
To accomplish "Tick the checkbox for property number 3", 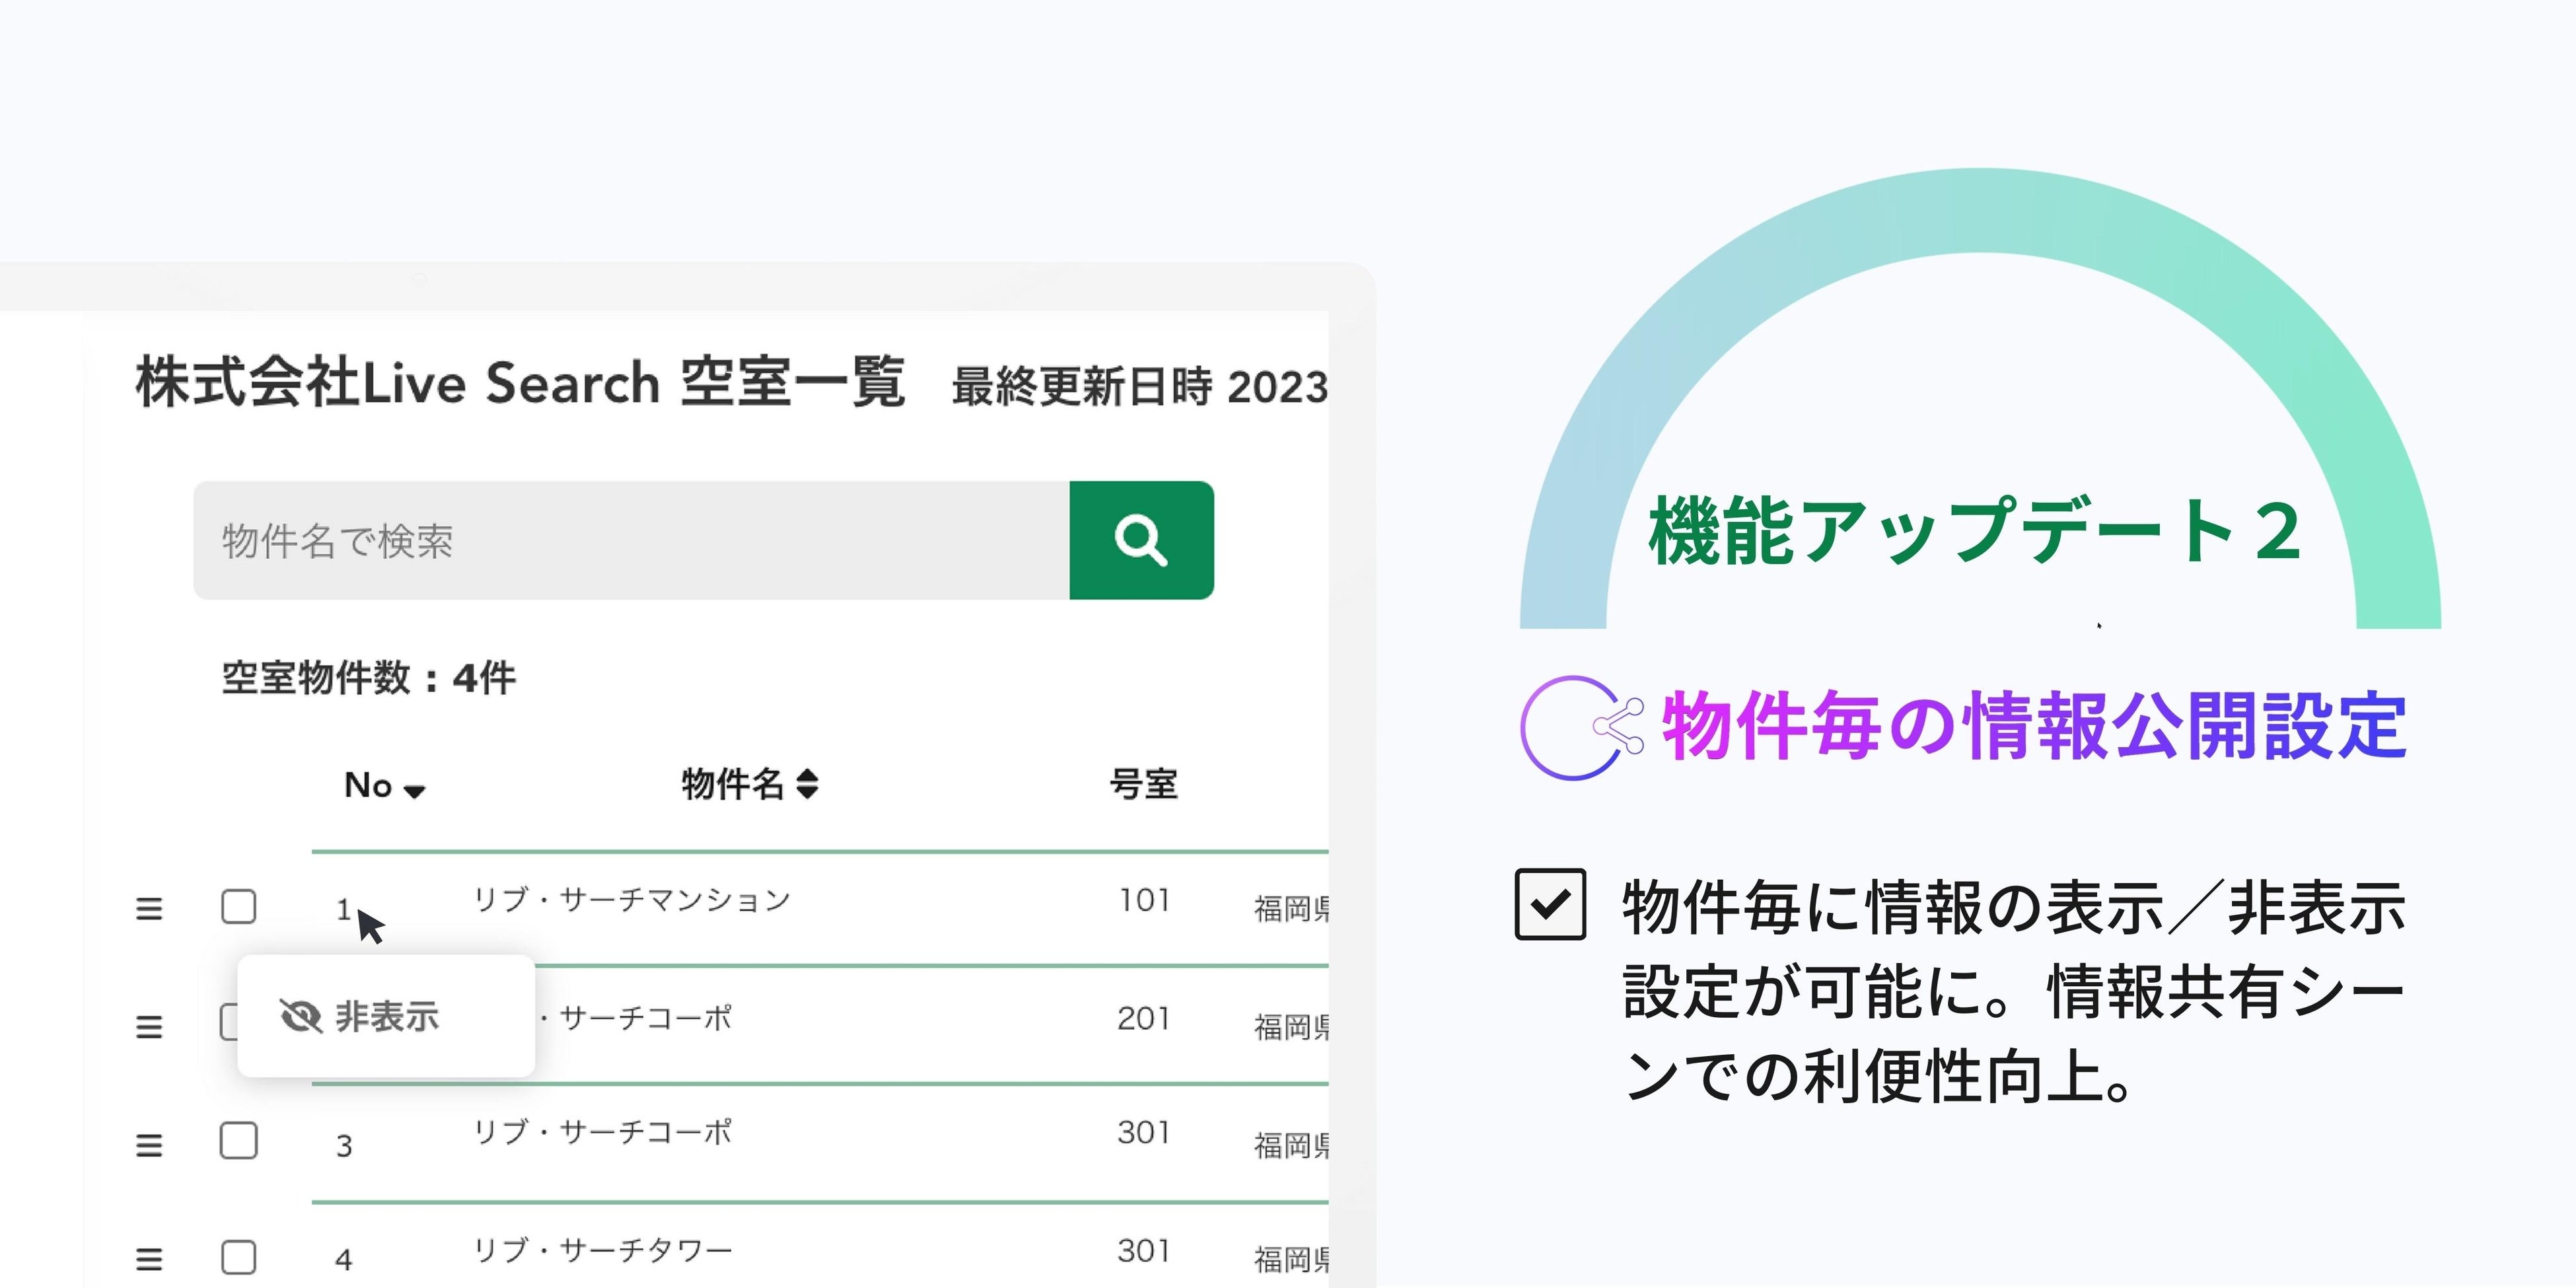I will (238, 1141).
